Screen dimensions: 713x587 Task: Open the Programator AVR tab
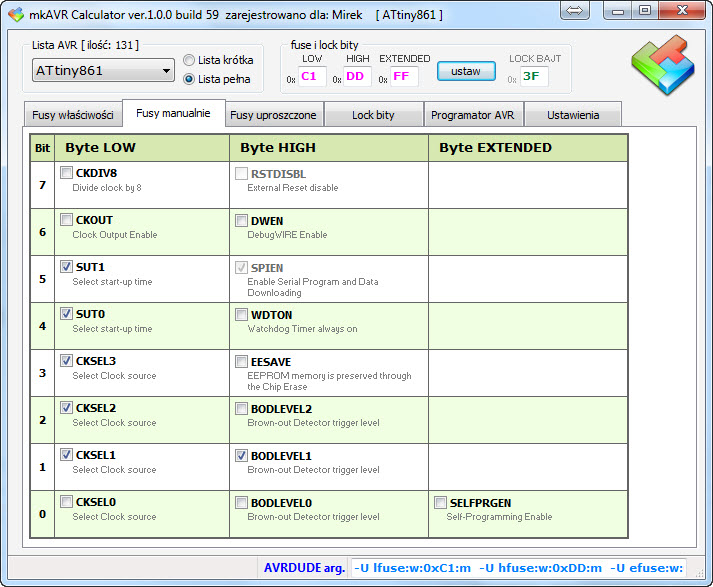(x=472, y=115)
